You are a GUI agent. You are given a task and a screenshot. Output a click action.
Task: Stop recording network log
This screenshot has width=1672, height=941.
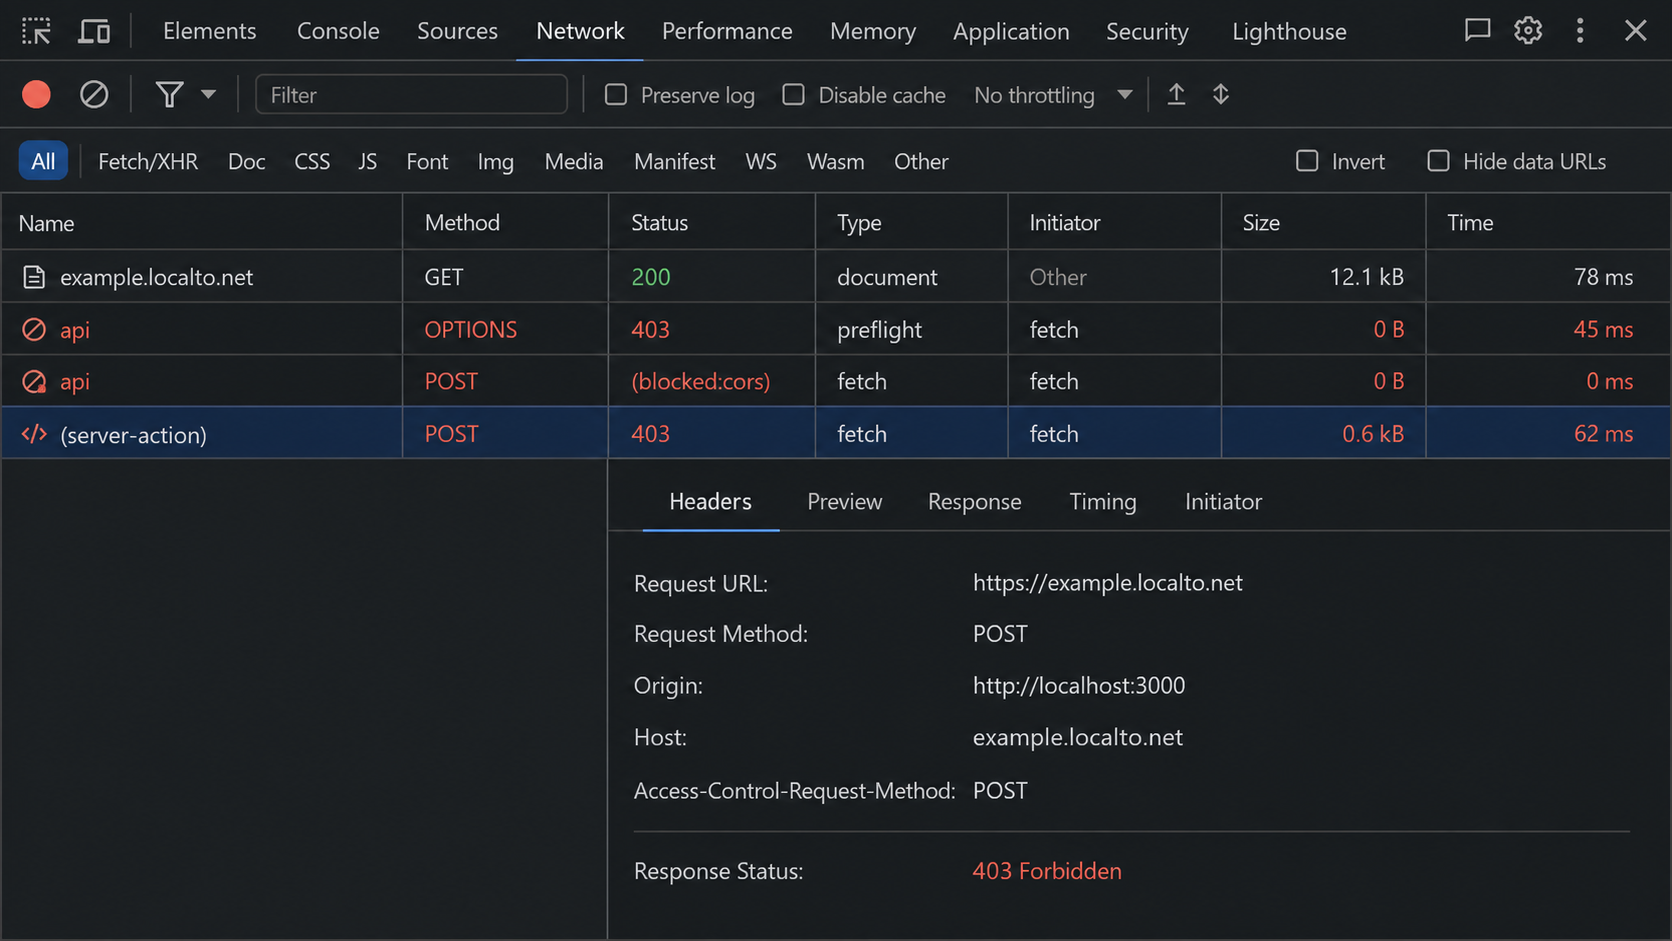[x=37, y=95]
